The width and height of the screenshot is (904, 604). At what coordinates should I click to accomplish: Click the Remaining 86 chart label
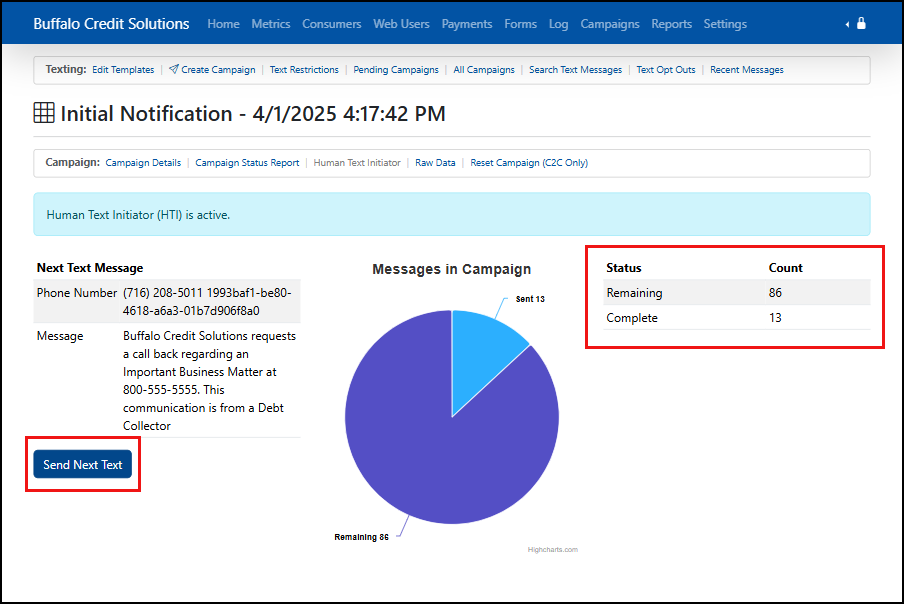361,537
